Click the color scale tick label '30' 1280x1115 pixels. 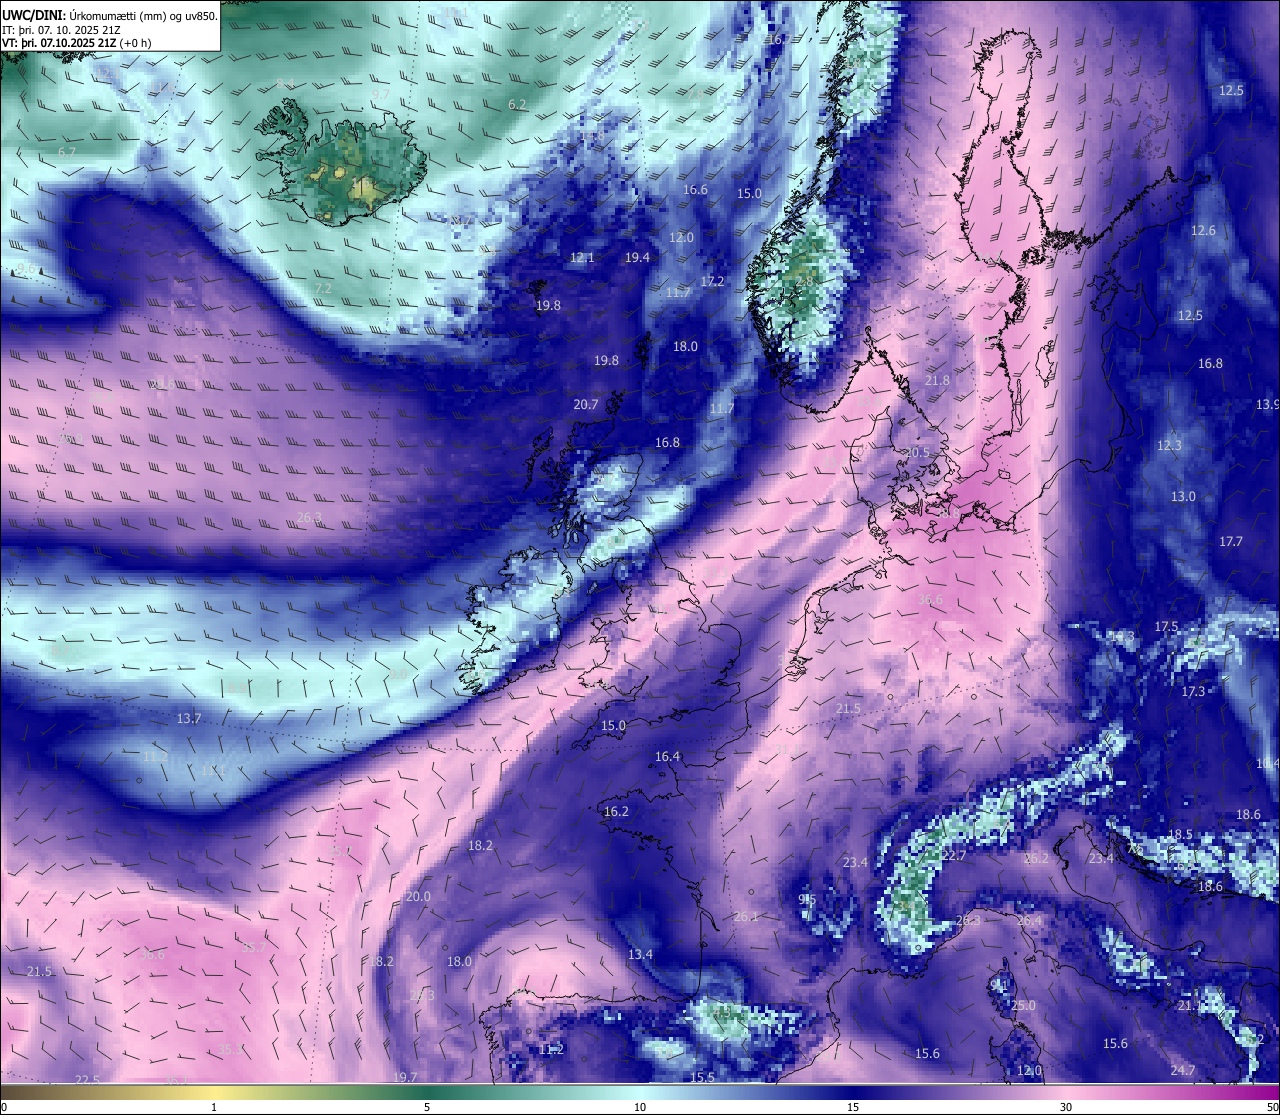click(x=1066, y=1107)
